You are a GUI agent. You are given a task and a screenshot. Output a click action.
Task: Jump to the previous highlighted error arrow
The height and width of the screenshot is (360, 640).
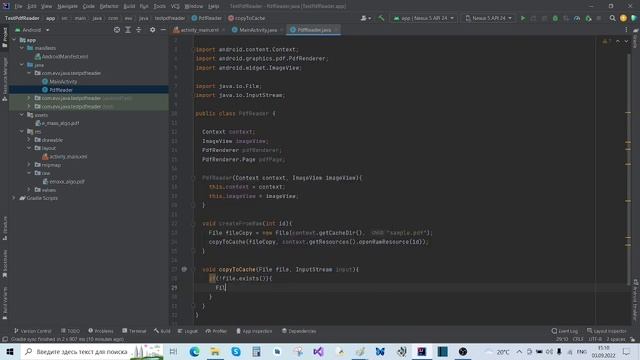(618, 41)
